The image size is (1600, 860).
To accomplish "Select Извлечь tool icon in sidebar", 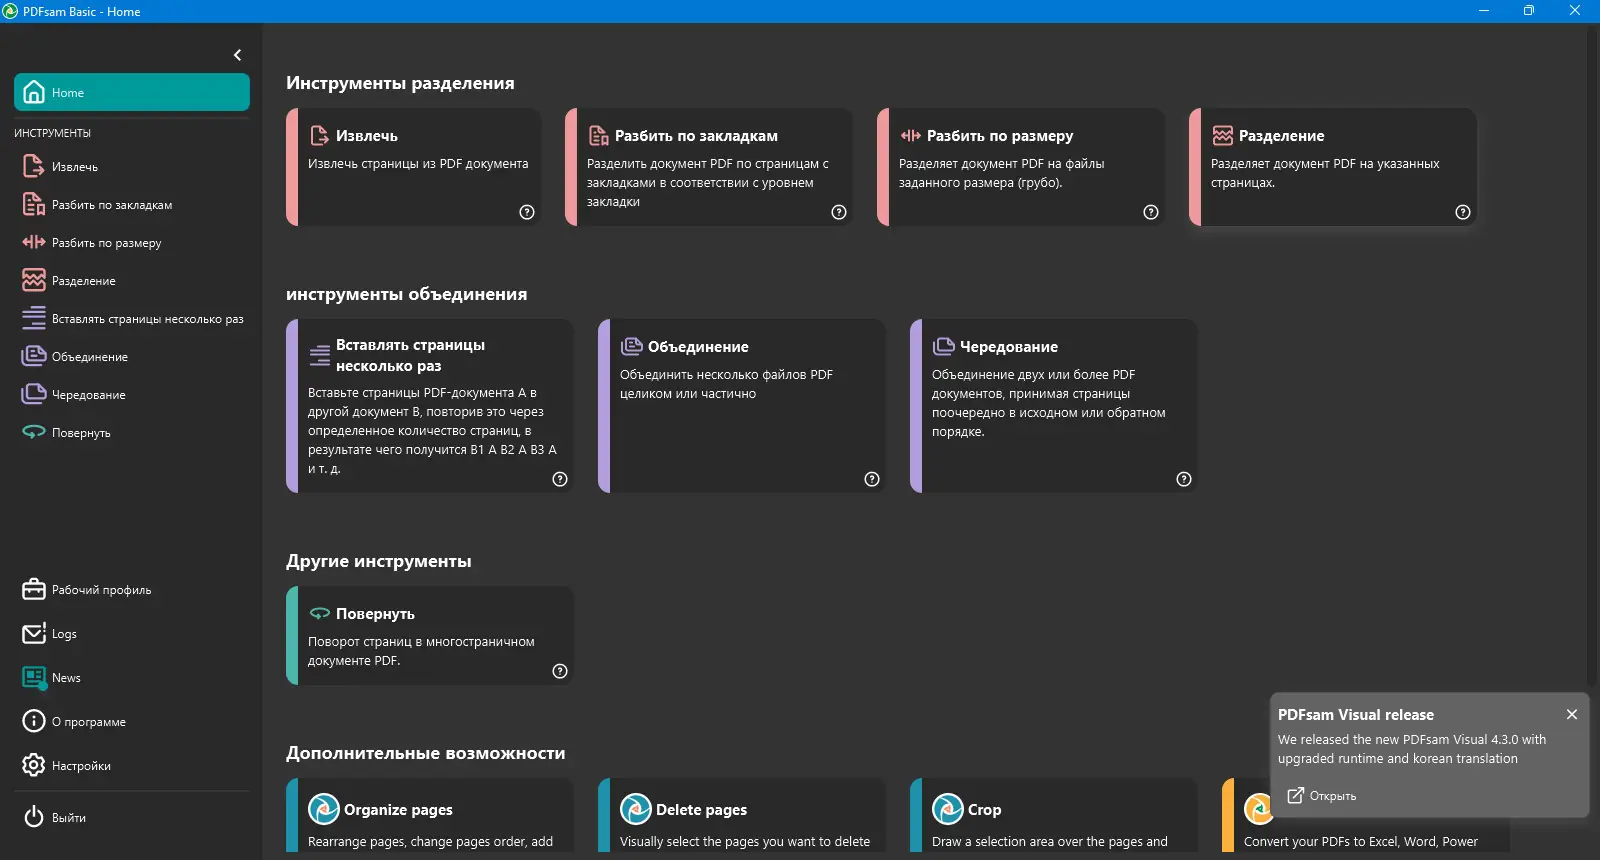I will click(33, 166).
